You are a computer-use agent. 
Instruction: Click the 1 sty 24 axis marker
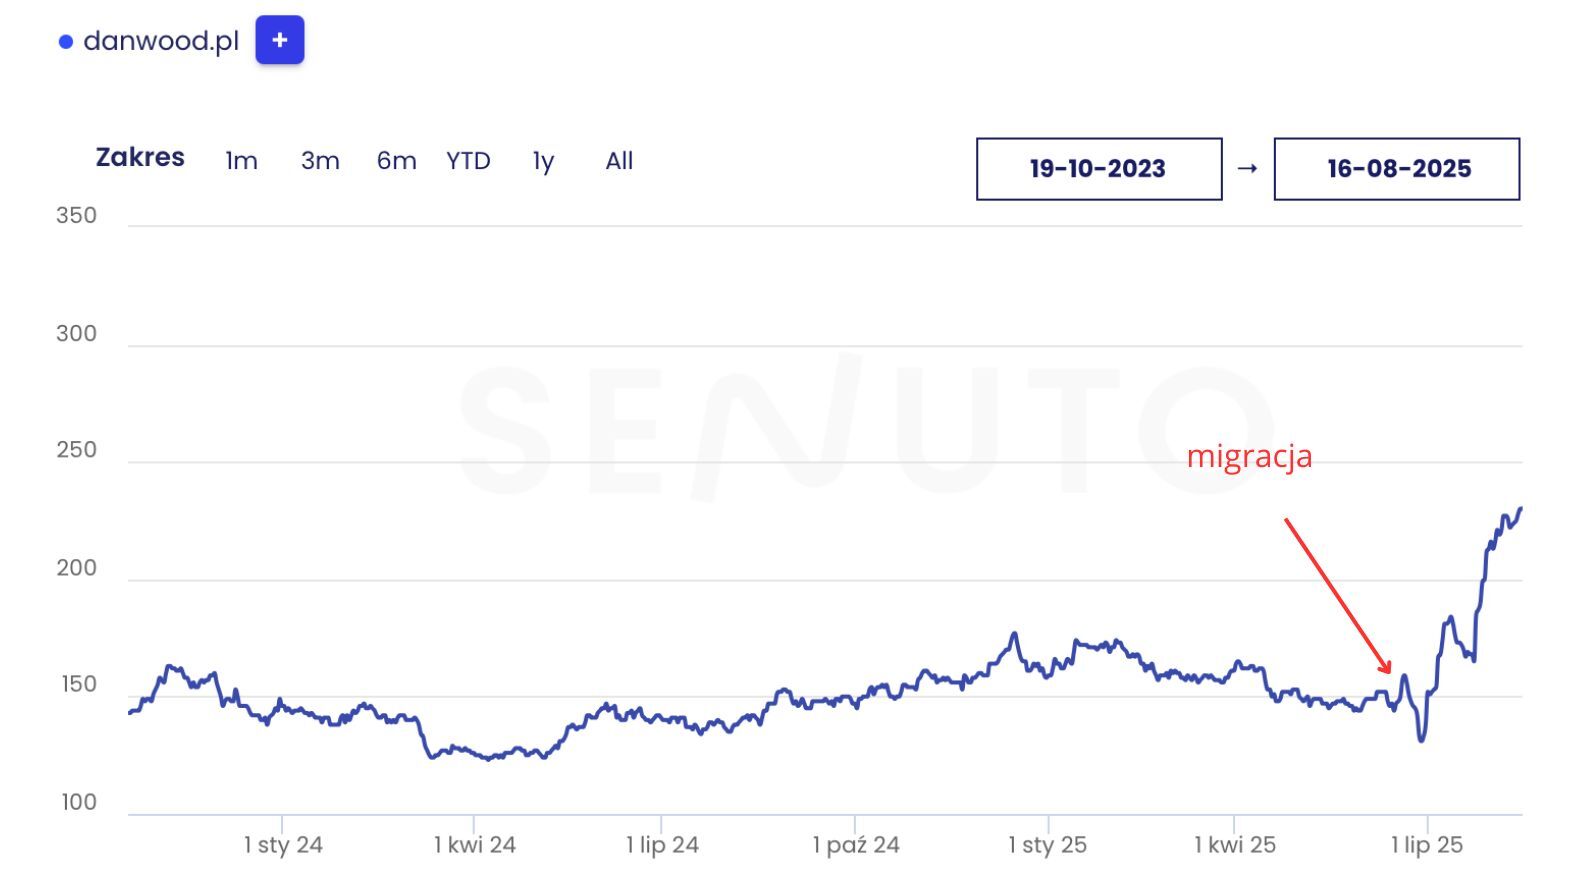(x=283, y=845)
